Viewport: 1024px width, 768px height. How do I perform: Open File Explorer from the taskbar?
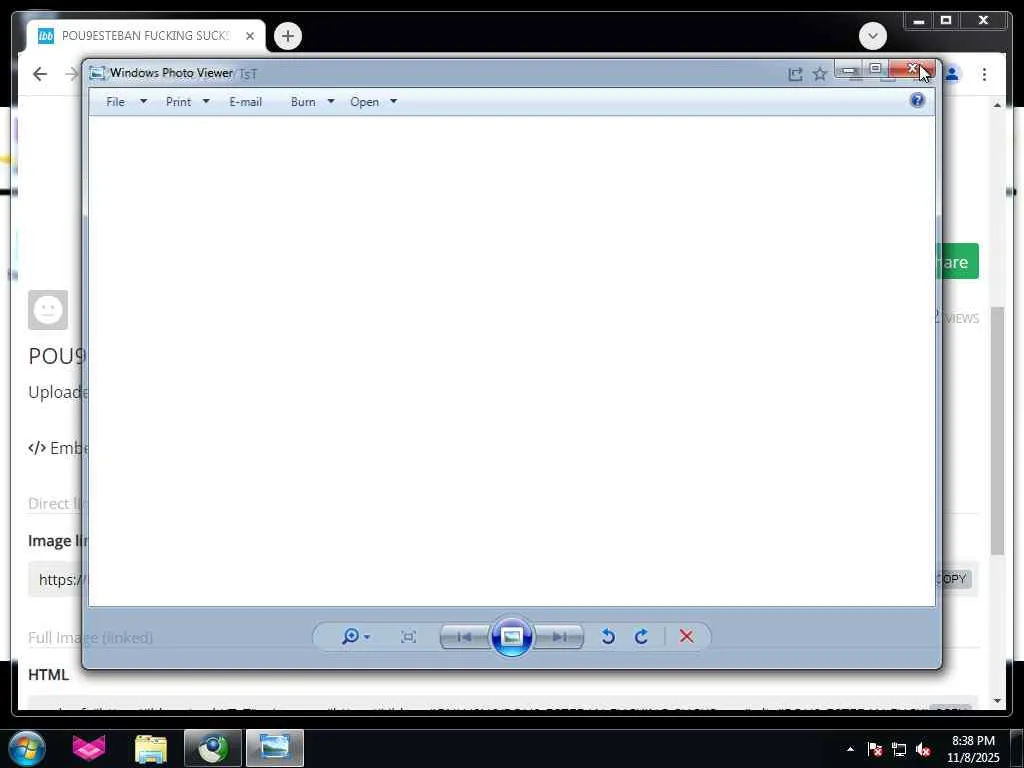151,748
